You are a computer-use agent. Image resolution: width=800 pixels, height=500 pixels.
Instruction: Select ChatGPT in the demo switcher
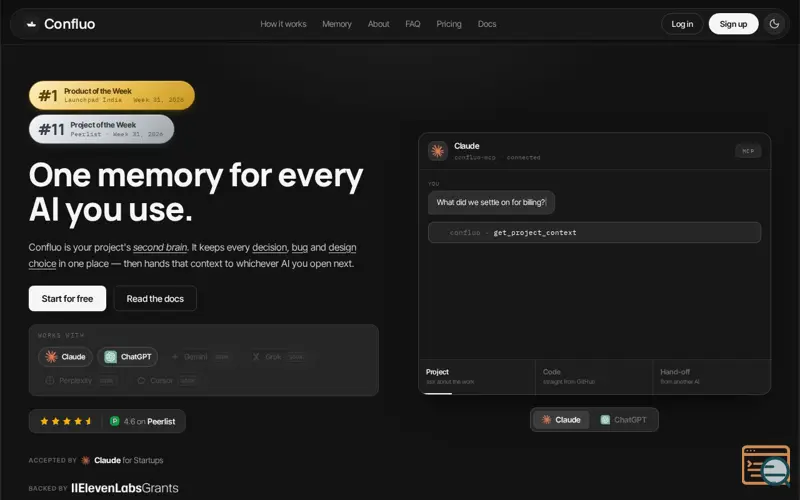(623, 420)
